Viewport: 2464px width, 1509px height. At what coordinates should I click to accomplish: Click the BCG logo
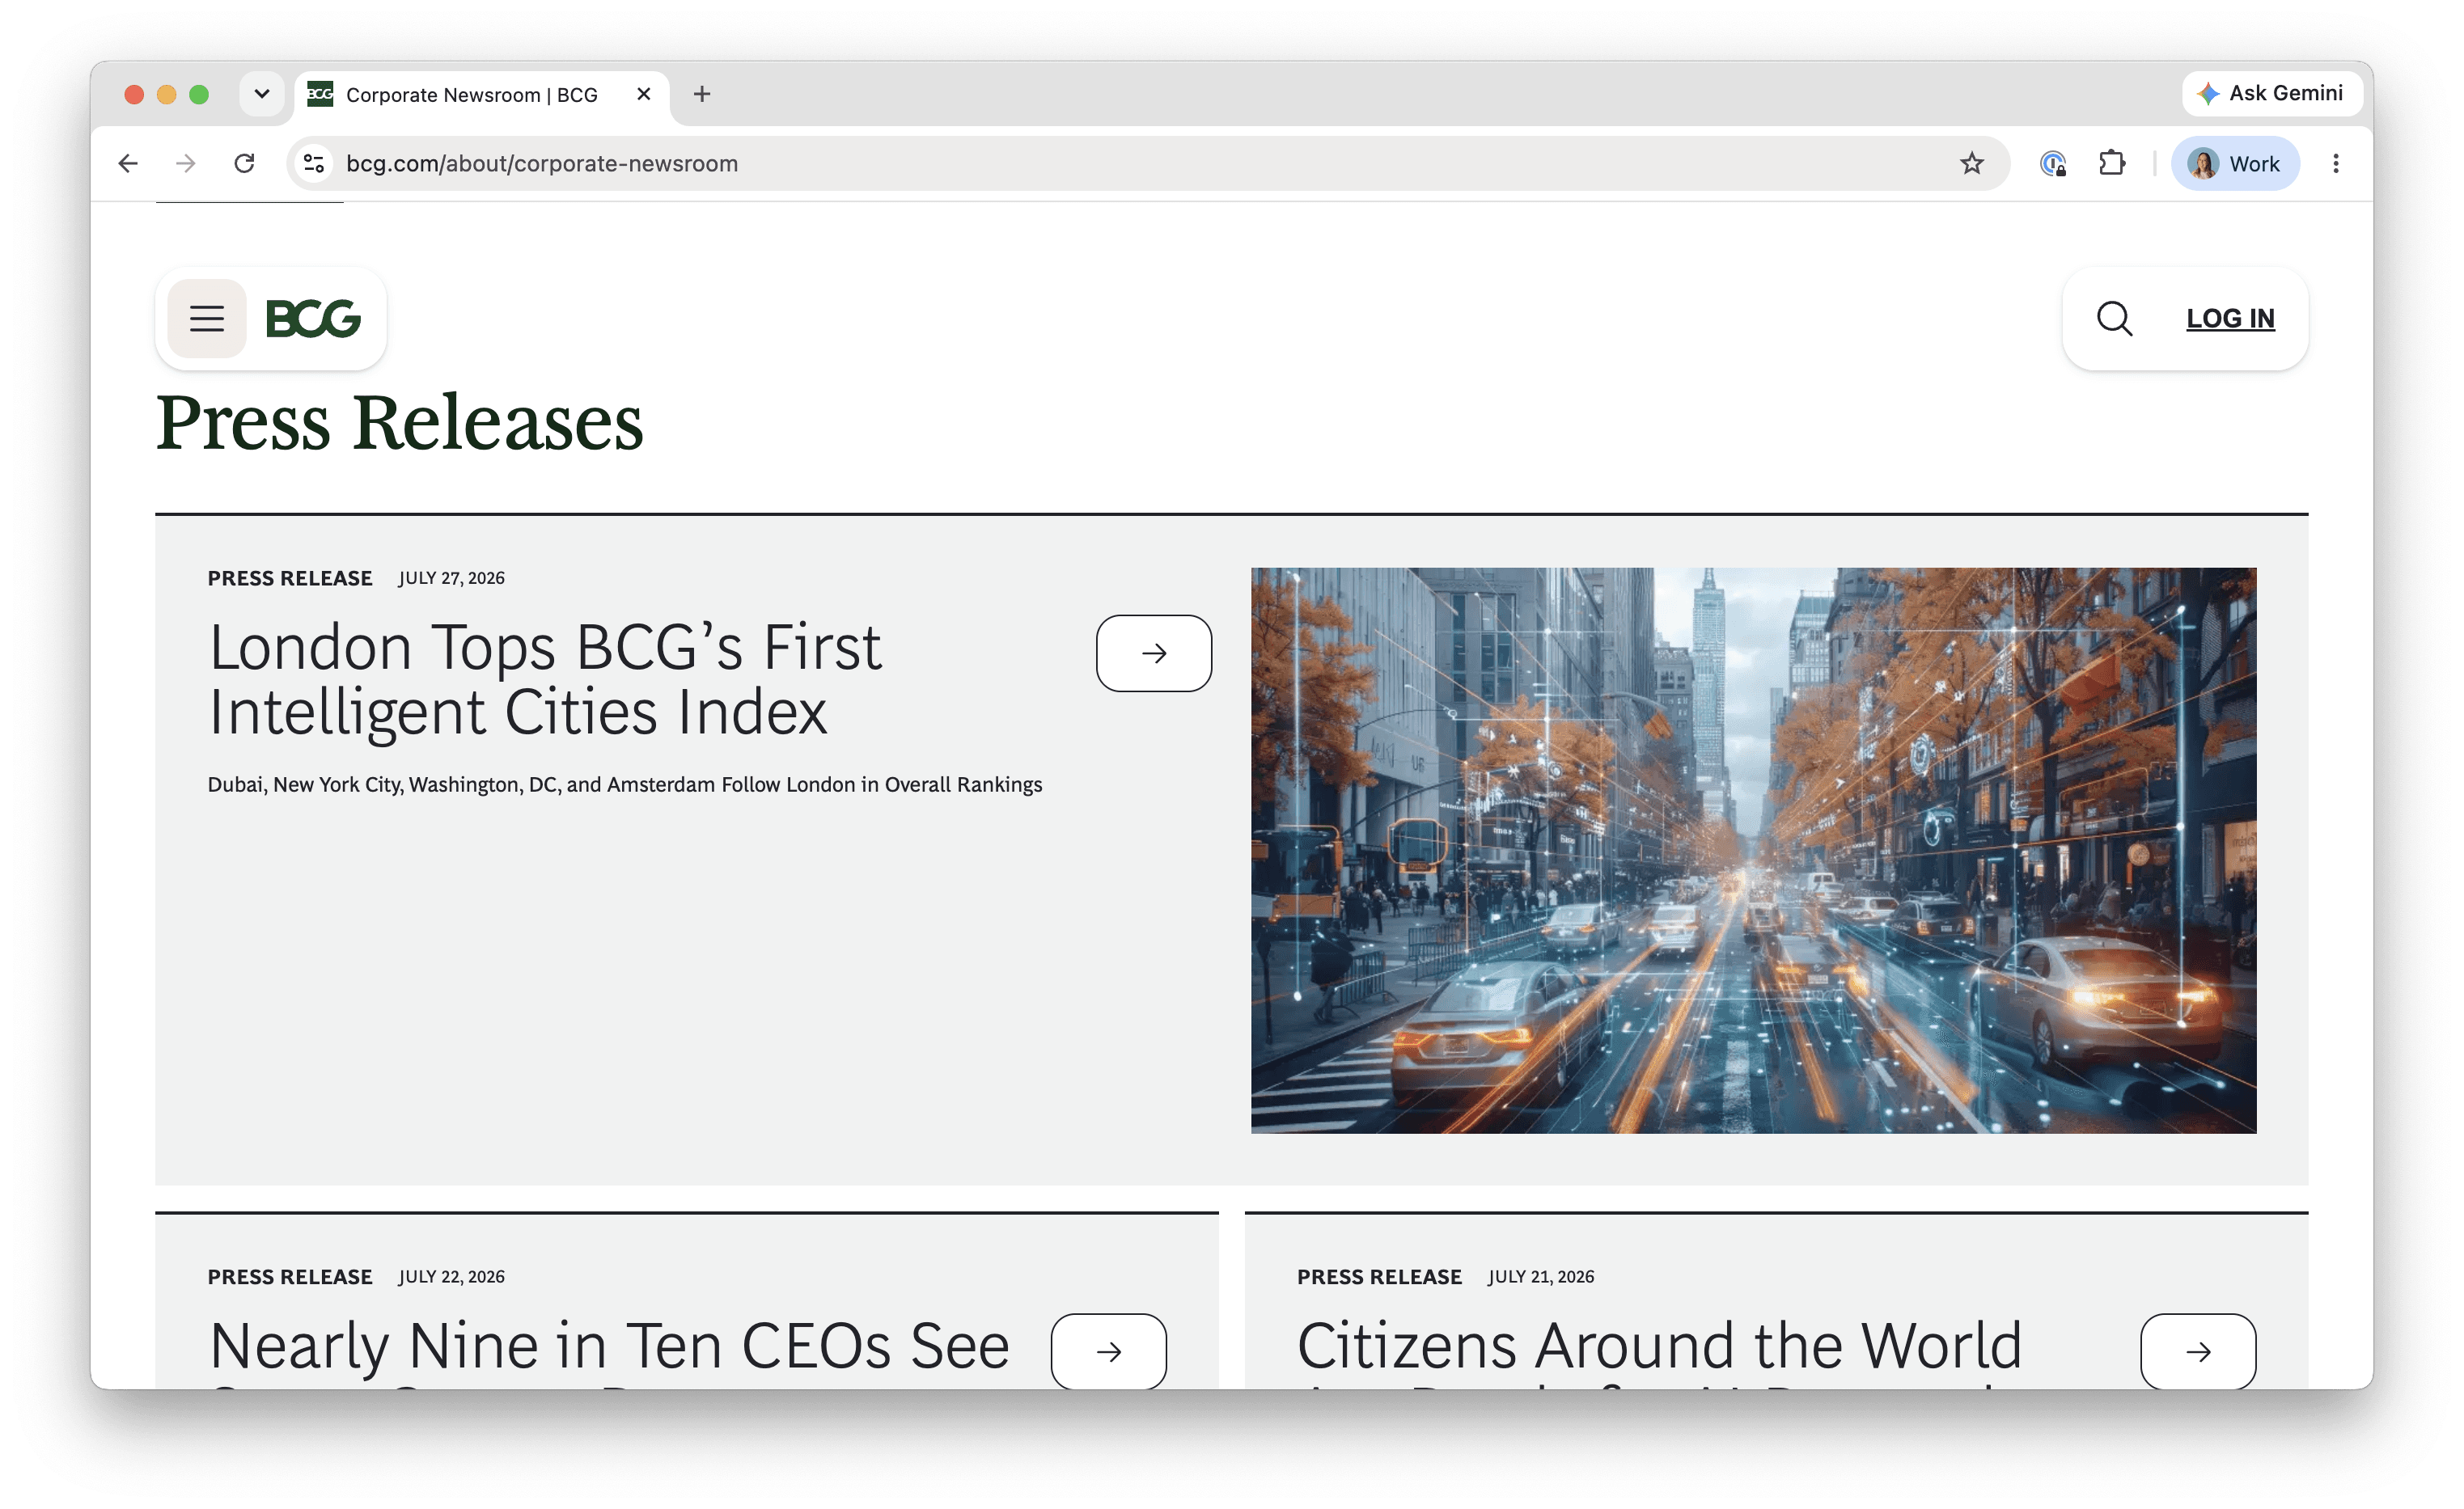pyautogui.click(x=313, y=318)
